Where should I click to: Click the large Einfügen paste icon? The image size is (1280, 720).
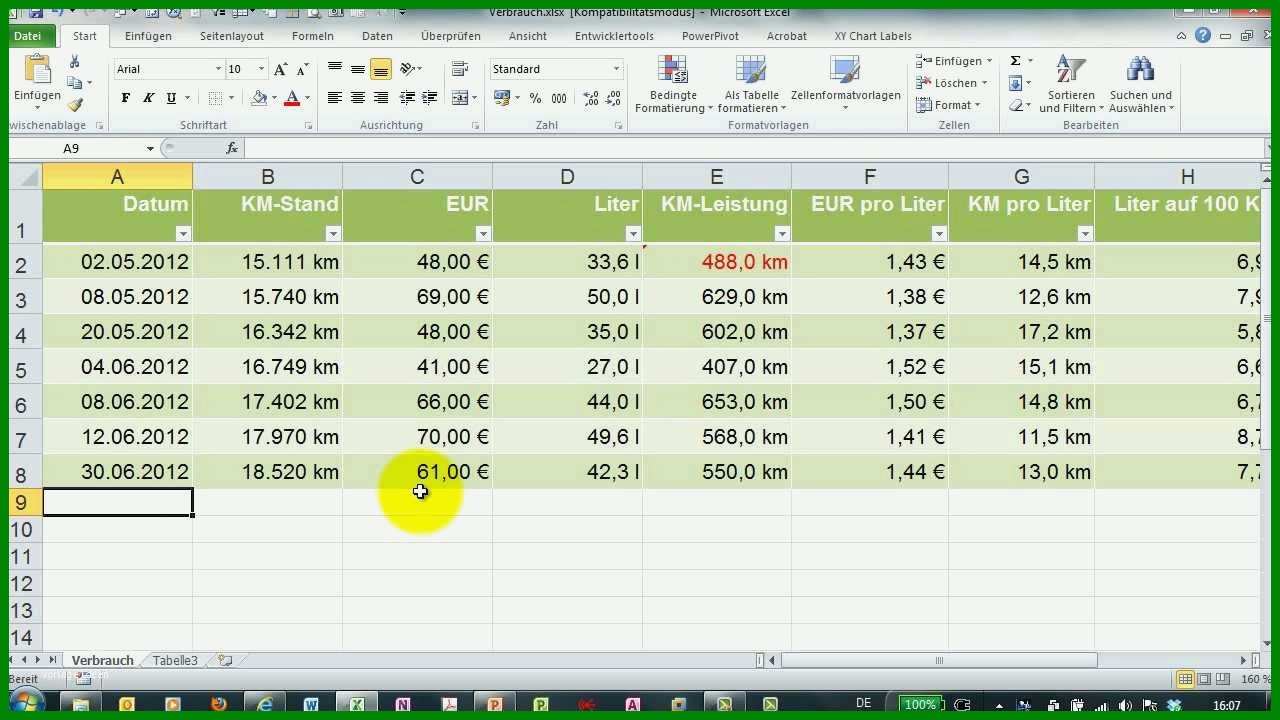pos(37,71)
